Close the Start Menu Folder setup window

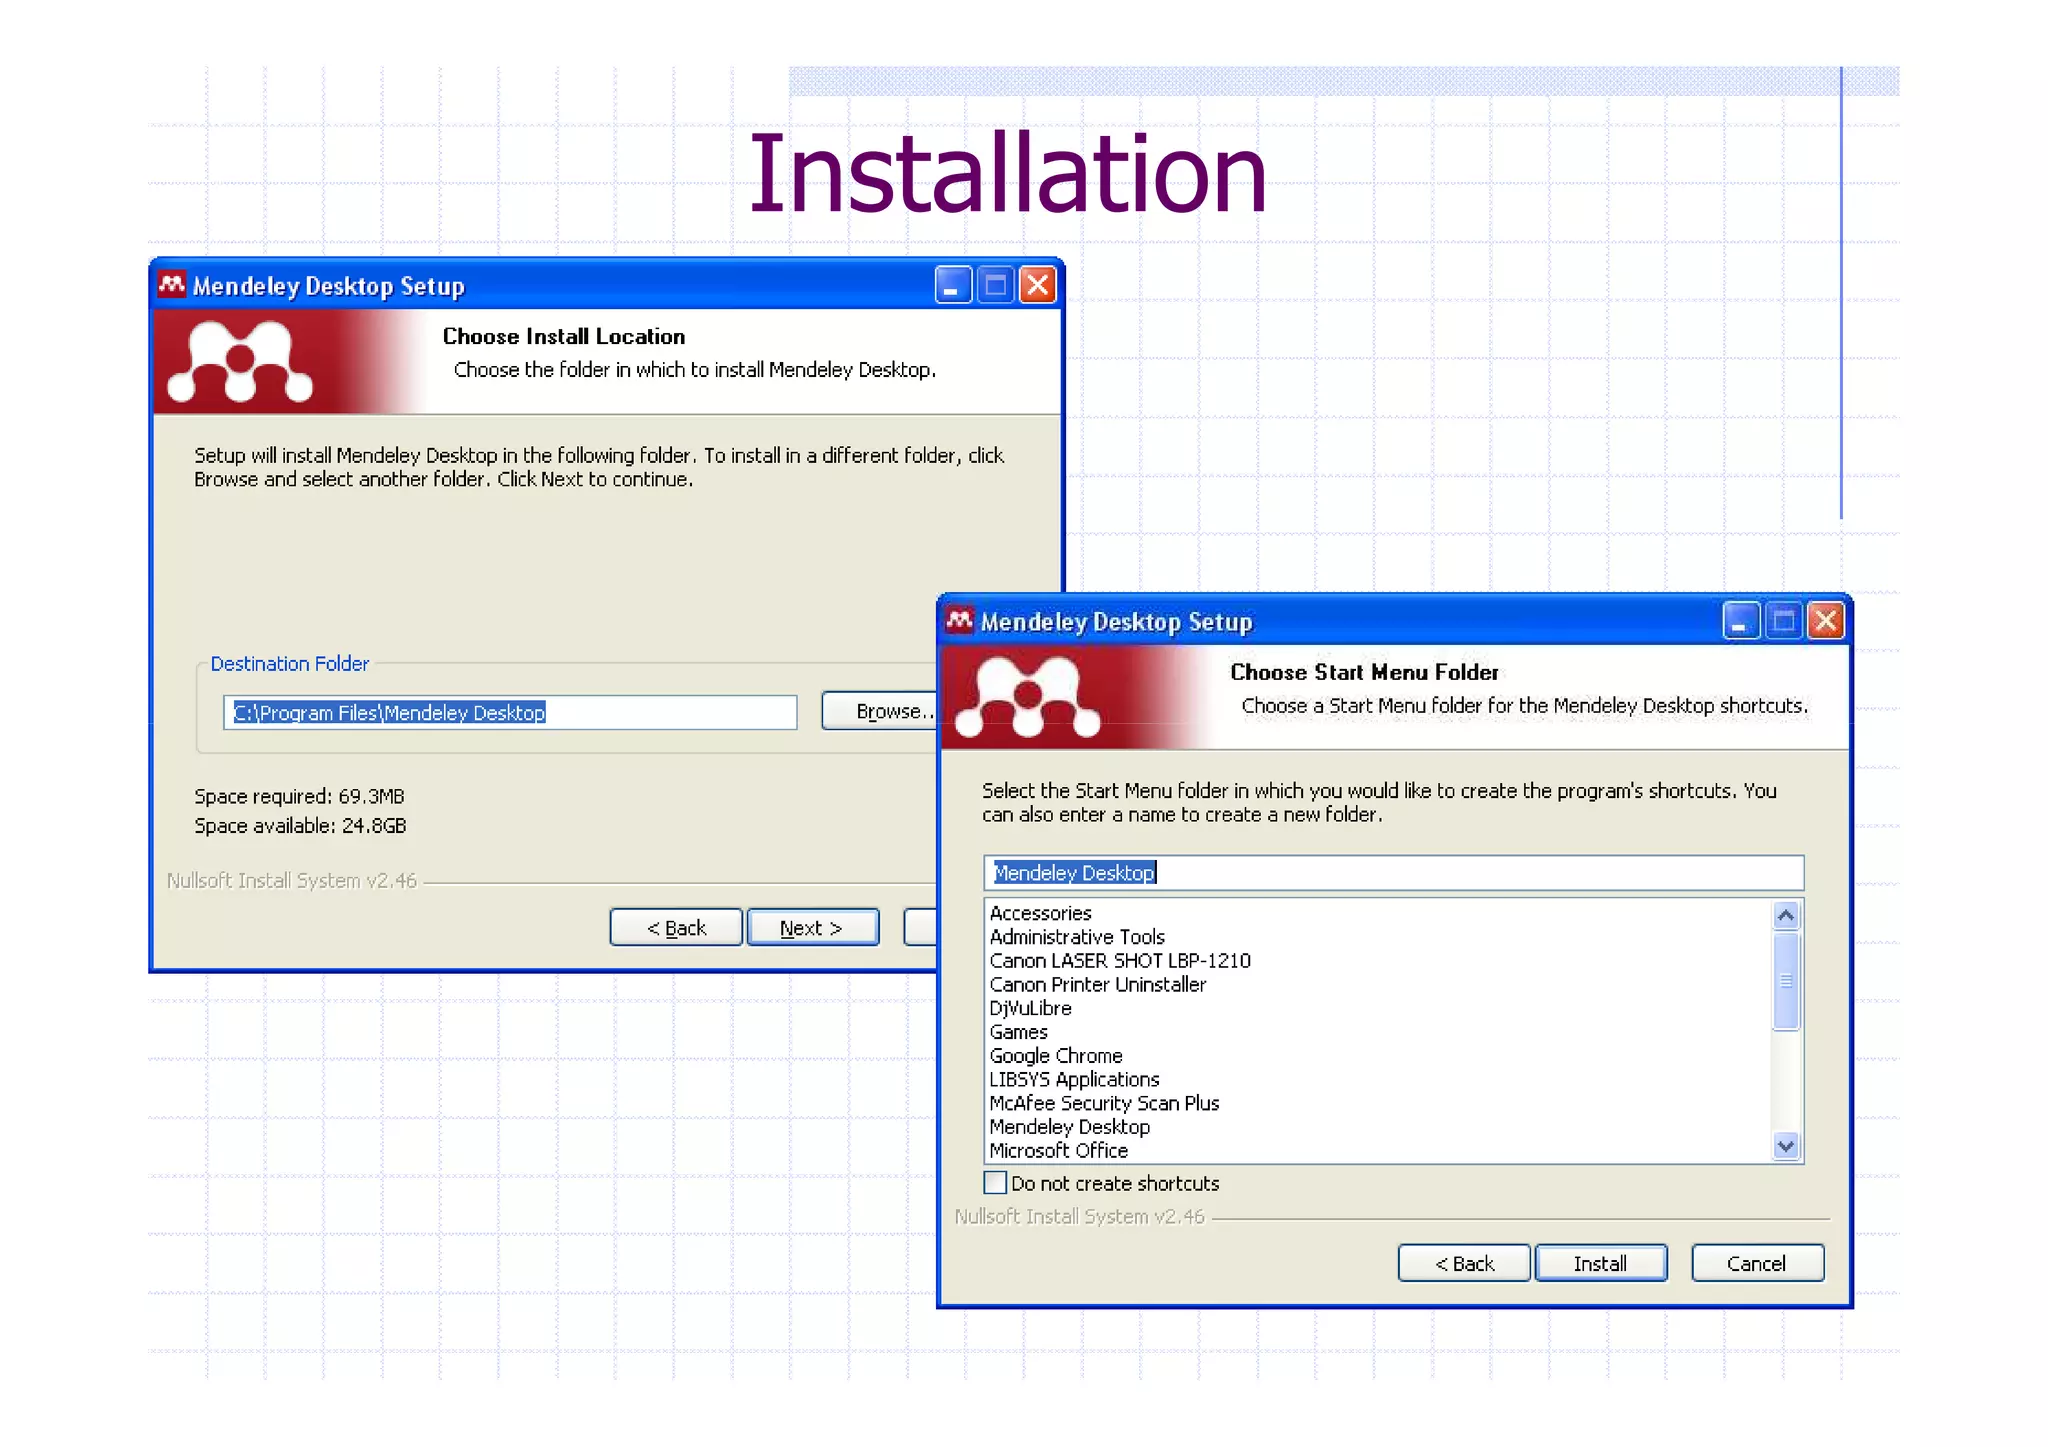point(1826,621)
